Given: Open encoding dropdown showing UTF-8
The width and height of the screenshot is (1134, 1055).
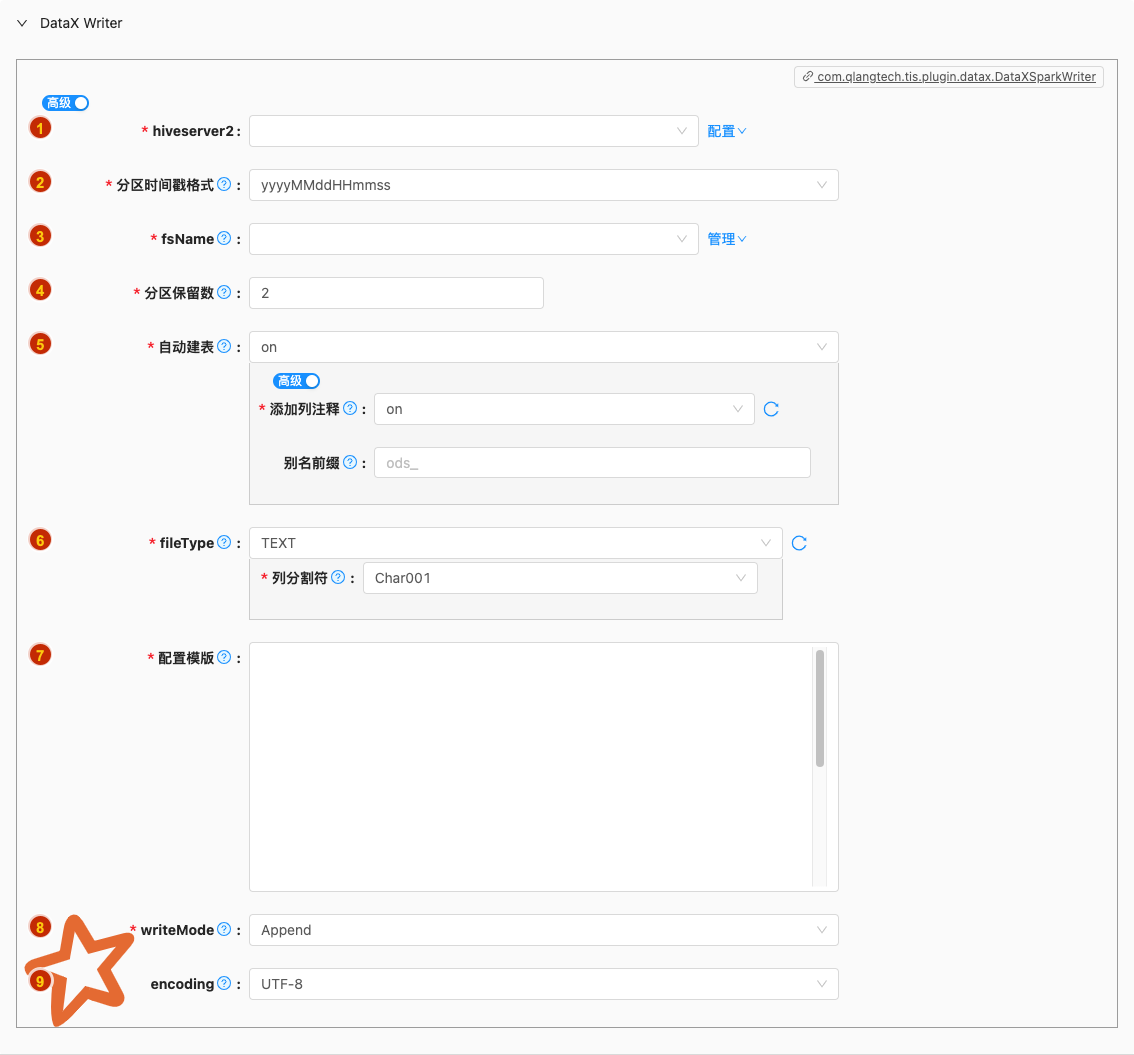Looking at the screenshot, I should (544, 984).
